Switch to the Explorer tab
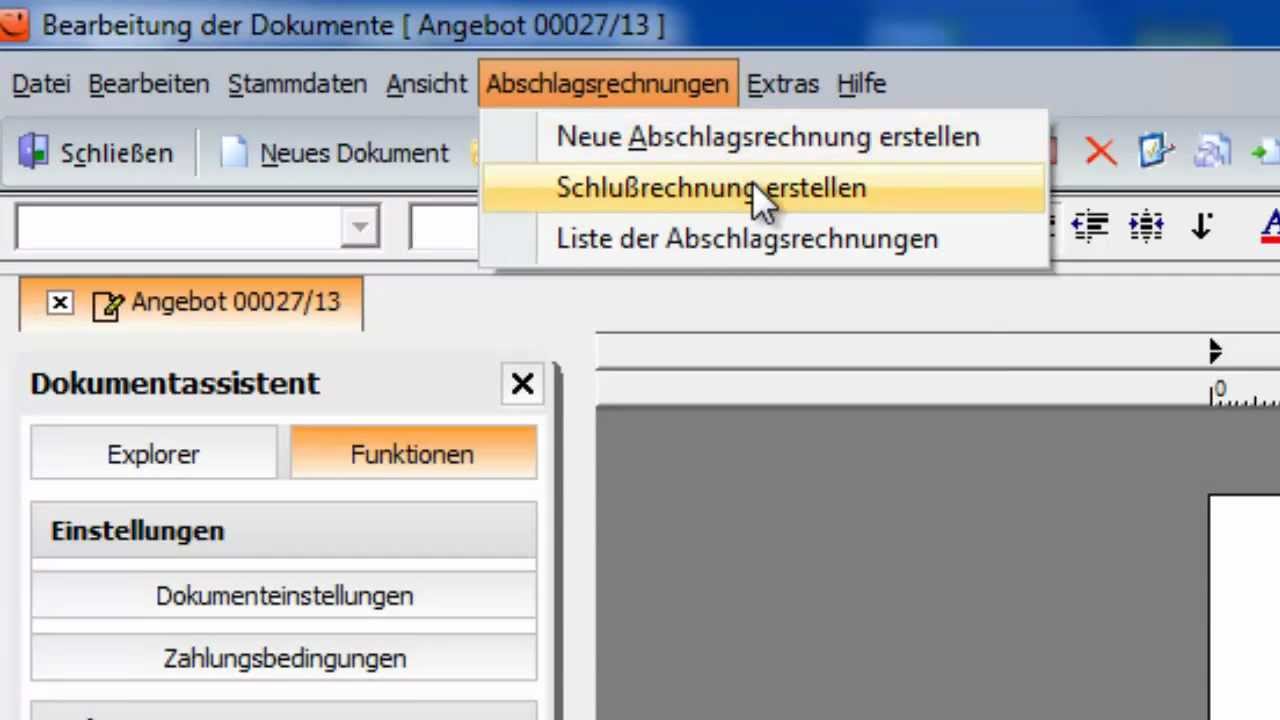The image size is (1280, 720). [153, 453]
